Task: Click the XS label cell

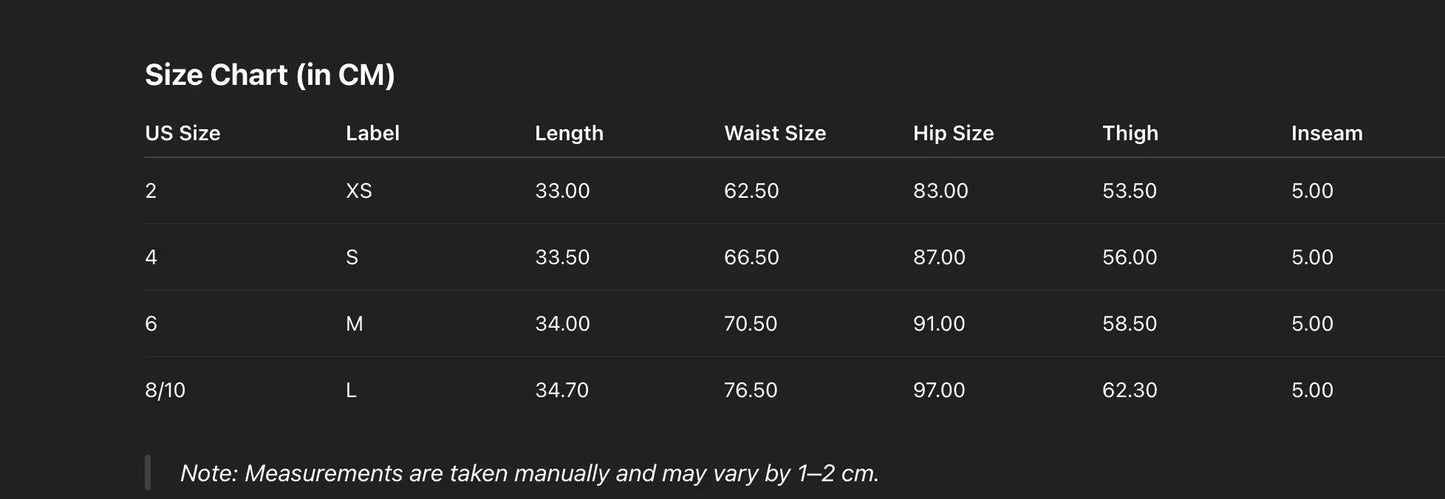Action: coord(359,191)
